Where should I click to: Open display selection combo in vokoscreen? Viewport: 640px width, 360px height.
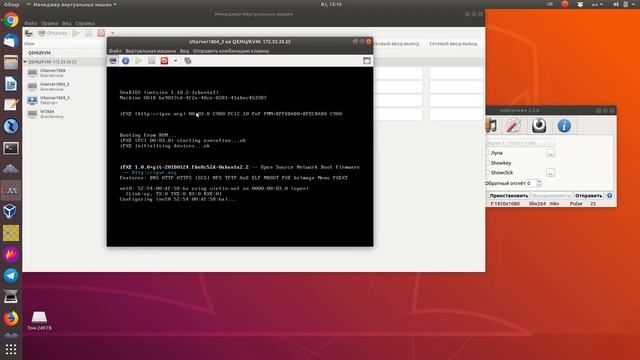point(520,143)
